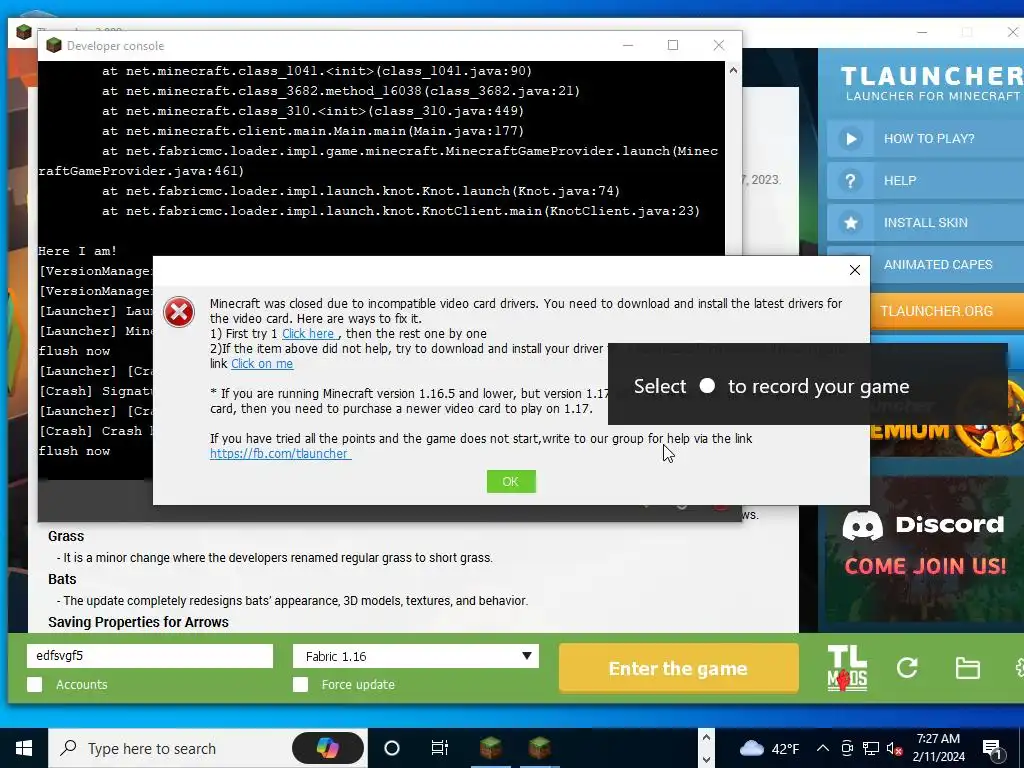Open the fb.com/tlauncher help link
This screenshot has width=1024, height=768.
coord(280,453)
